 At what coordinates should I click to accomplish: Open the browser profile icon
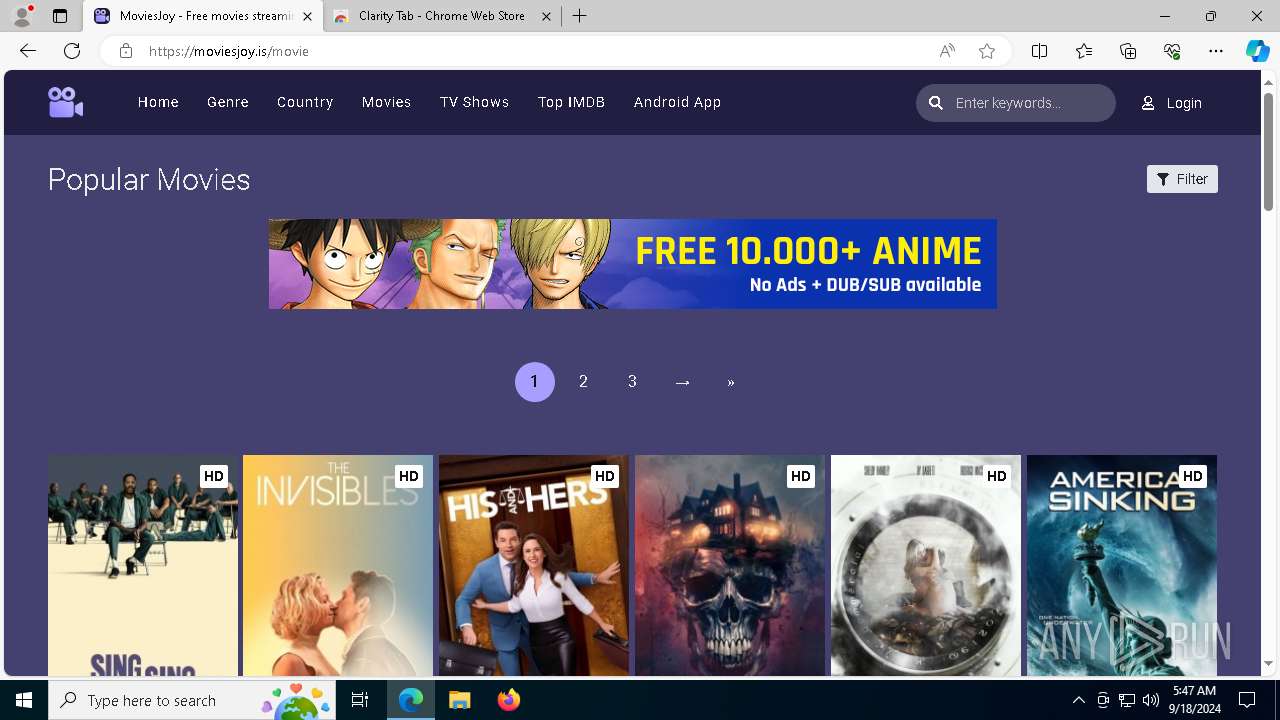[22, 16]
